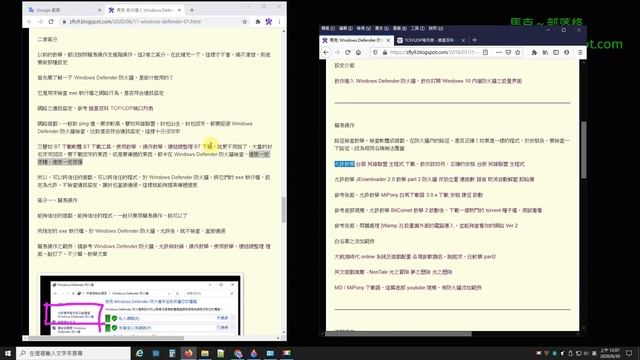The image size is (640, 360).
Task: Click the Chrome address bar URL
Action: point(135,22)
